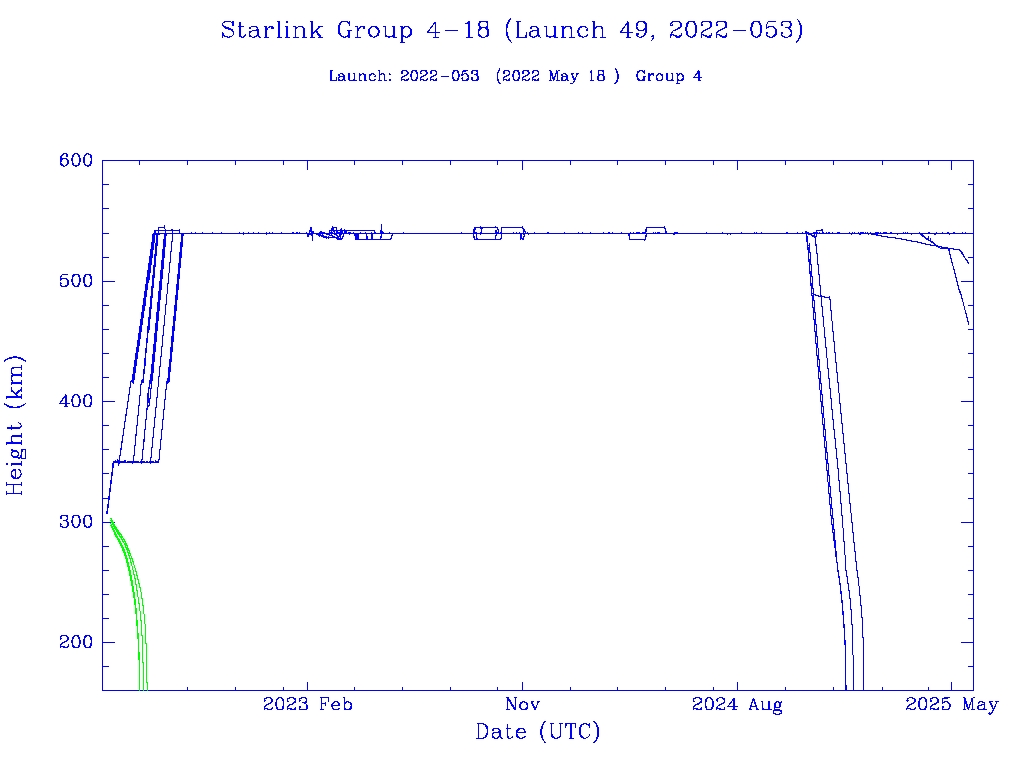This screenshot has height=768, width=1024.
Task: Click the x-axis date '2024 Aug'
Action: click(737, 705)
